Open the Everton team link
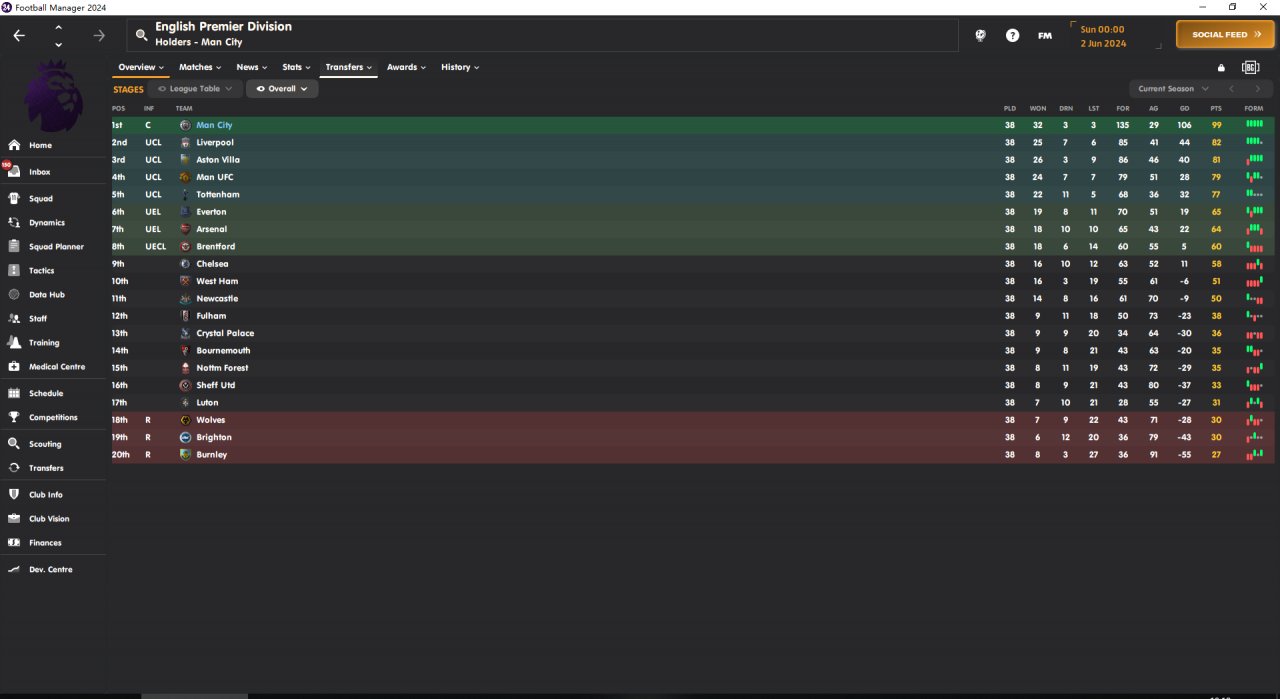 point(211,212)
